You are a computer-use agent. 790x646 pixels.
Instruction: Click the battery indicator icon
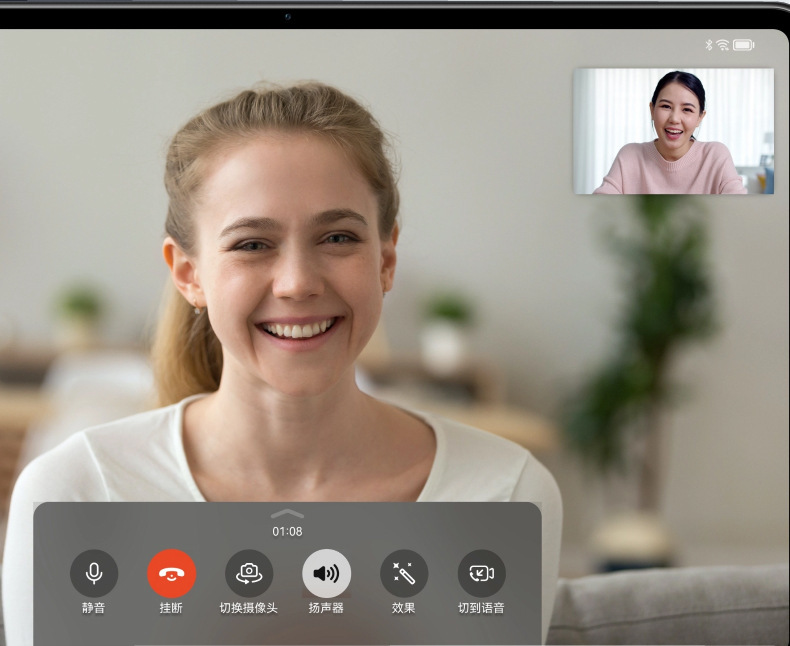coord(744,45)
